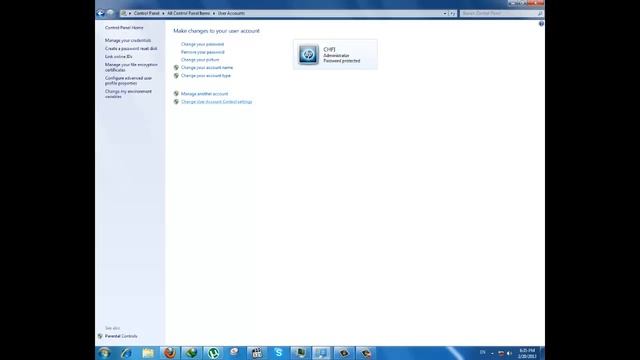Open Change User Account Control settings

click(216, 102)
